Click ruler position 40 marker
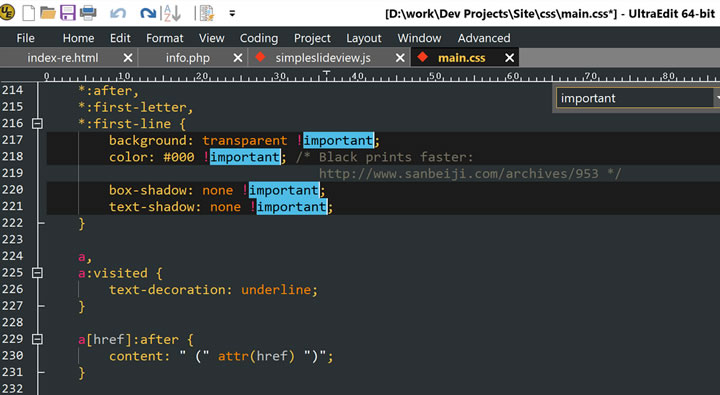This screenshot has height=395, width=720. [358, 76]
